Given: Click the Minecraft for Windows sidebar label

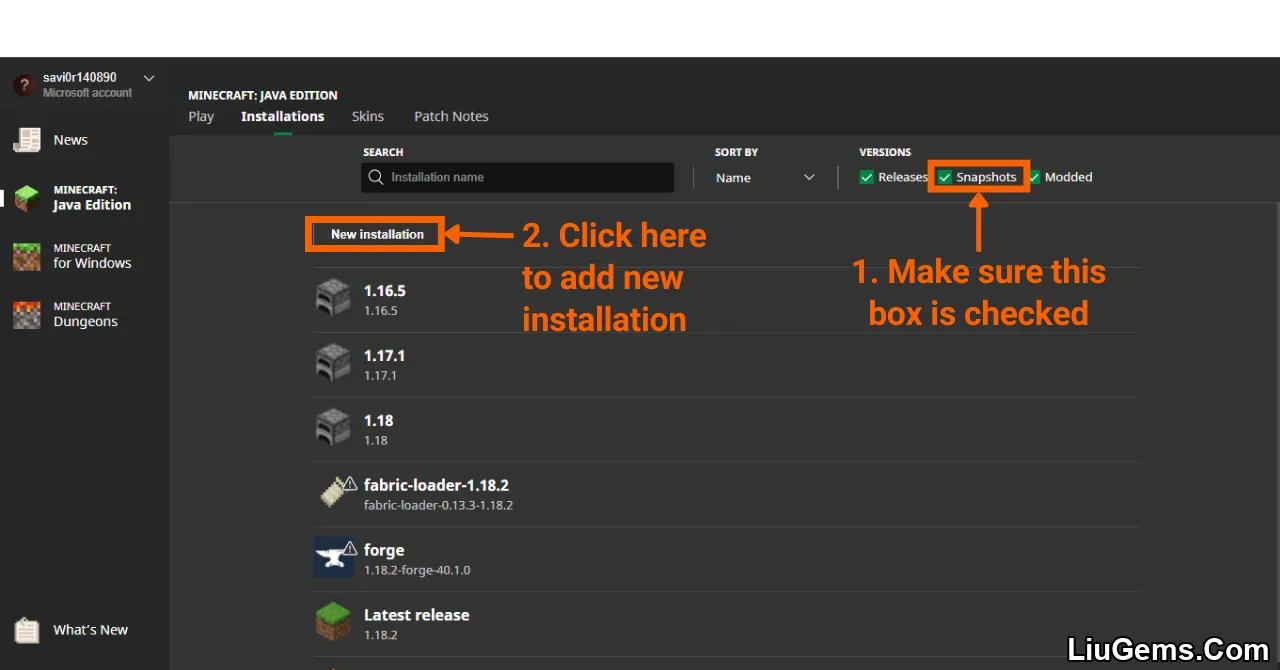Looking at the screenshot, I should [x=92, y=256].
